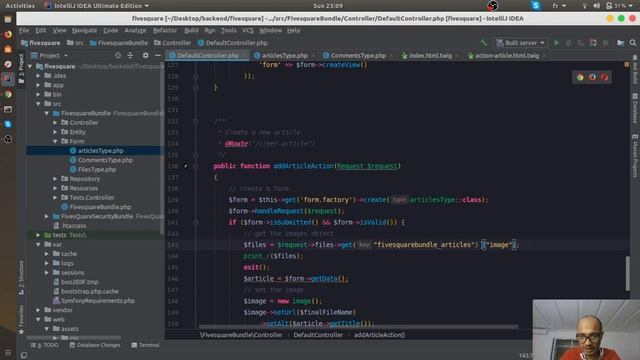
Task: Toggle the Database side panel
Action: 635,108
